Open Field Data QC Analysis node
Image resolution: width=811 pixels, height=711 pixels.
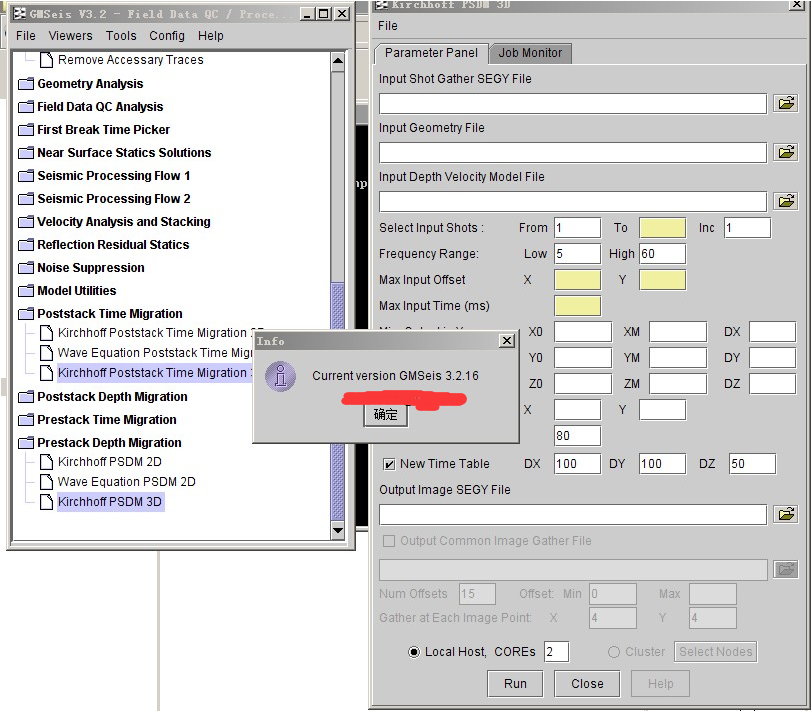[x=100, y=107]
